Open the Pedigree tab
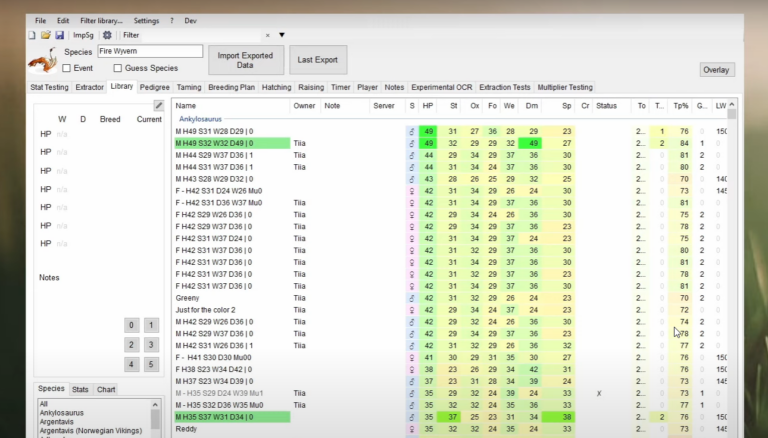 tap(154, 87)
